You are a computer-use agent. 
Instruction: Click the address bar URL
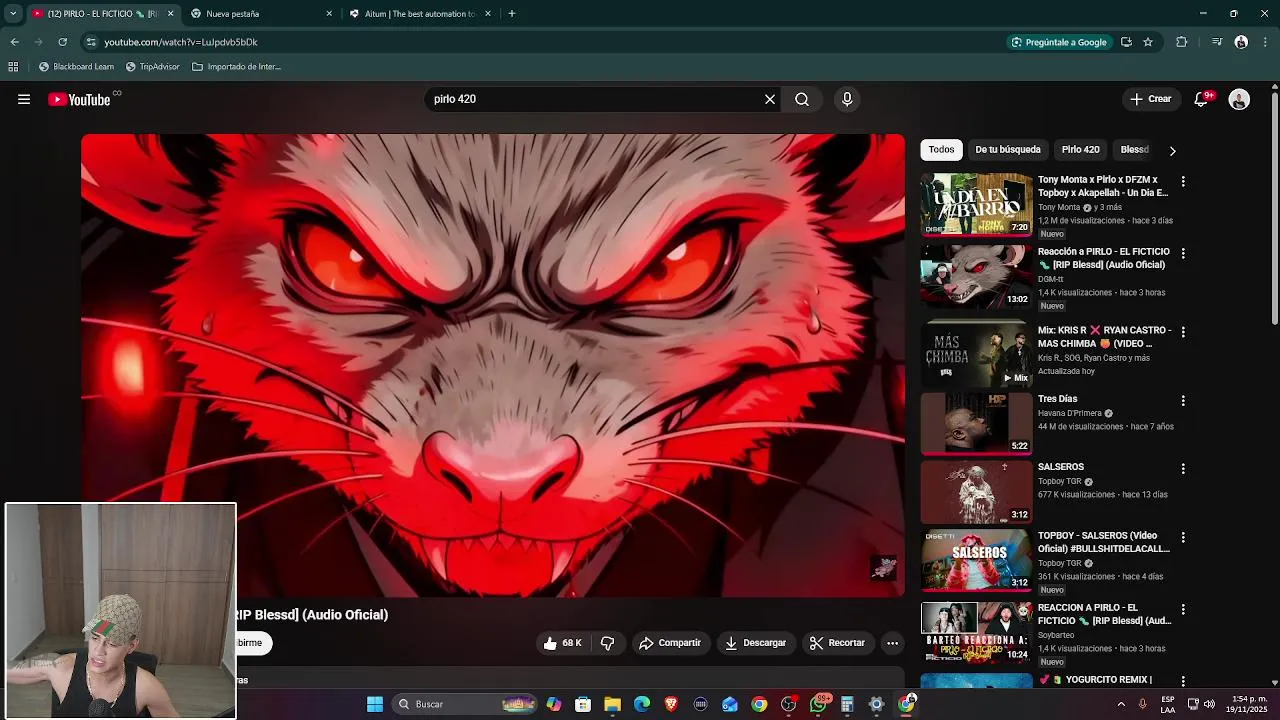click(x=180, y=42)
